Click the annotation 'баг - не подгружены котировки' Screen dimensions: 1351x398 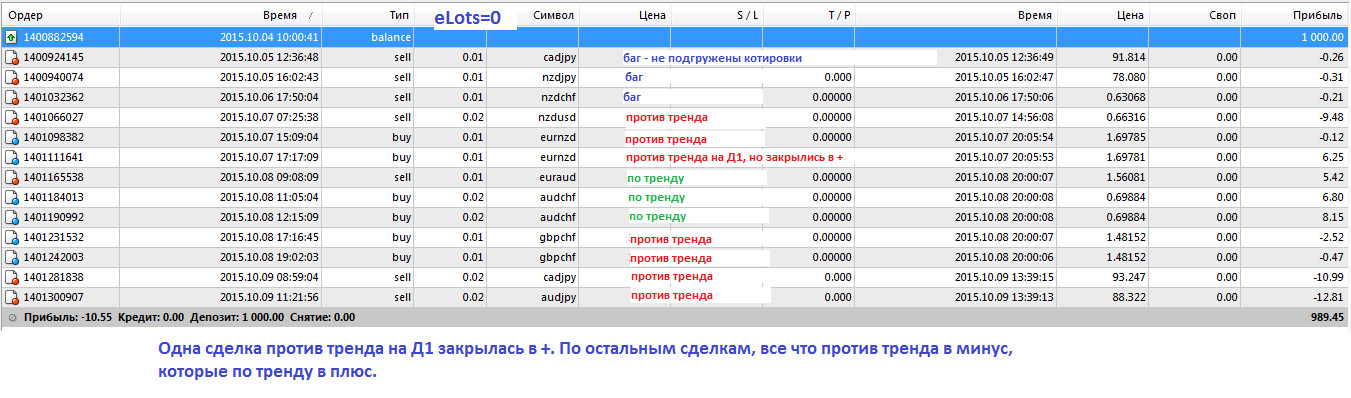(x=712, y=58)
